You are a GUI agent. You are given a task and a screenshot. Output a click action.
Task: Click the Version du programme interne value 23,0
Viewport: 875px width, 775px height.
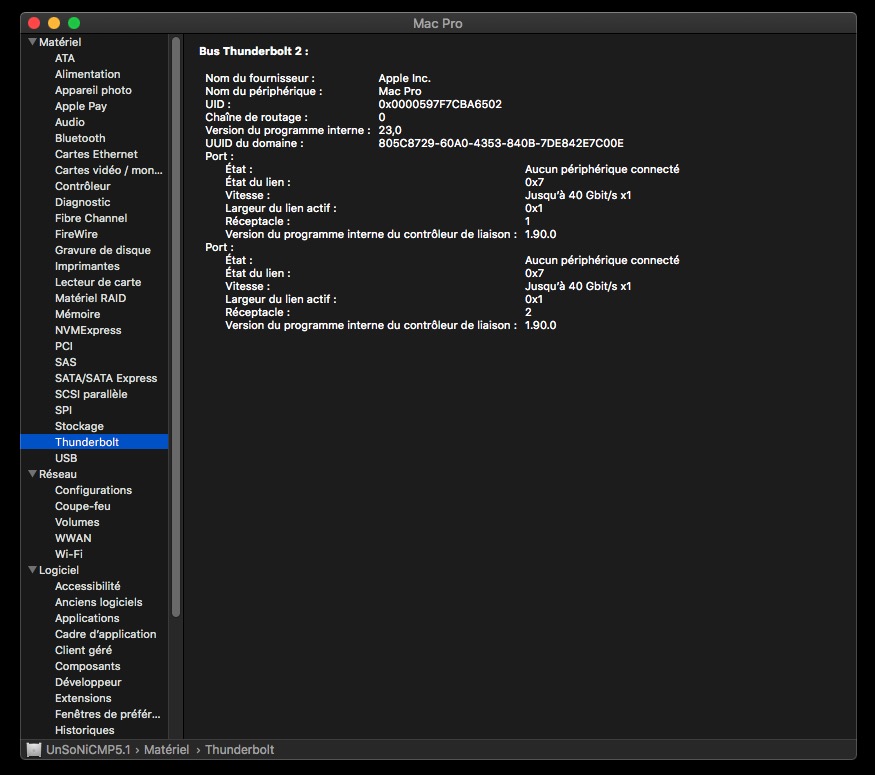click(390, 130)
